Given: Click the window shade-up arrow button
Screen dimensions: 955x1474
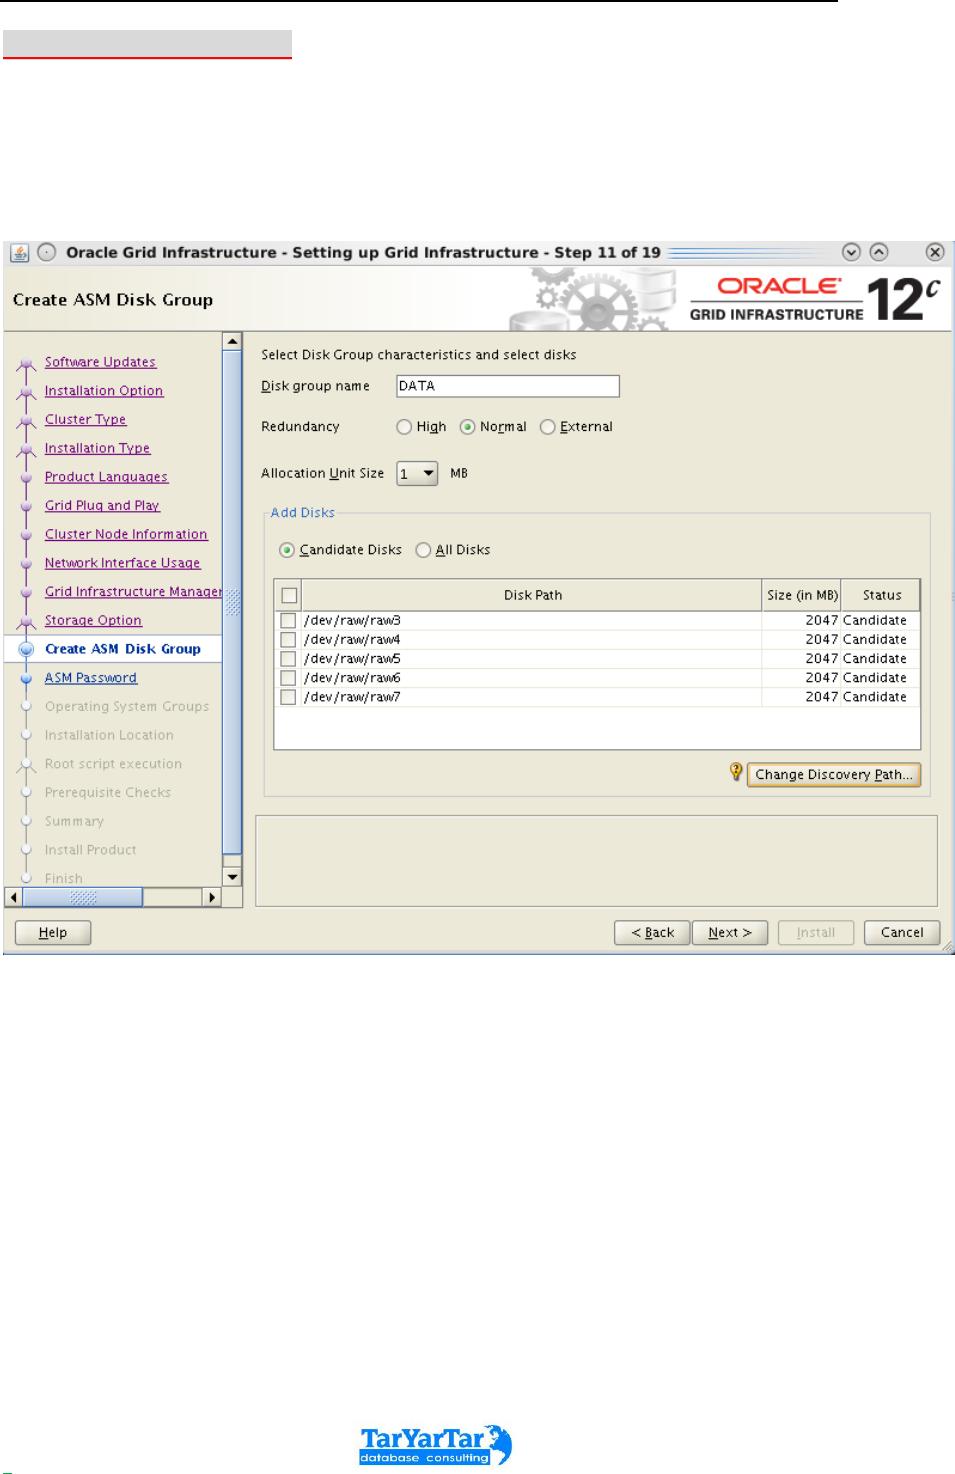Looking at the screenshot, I should [878, 252].
